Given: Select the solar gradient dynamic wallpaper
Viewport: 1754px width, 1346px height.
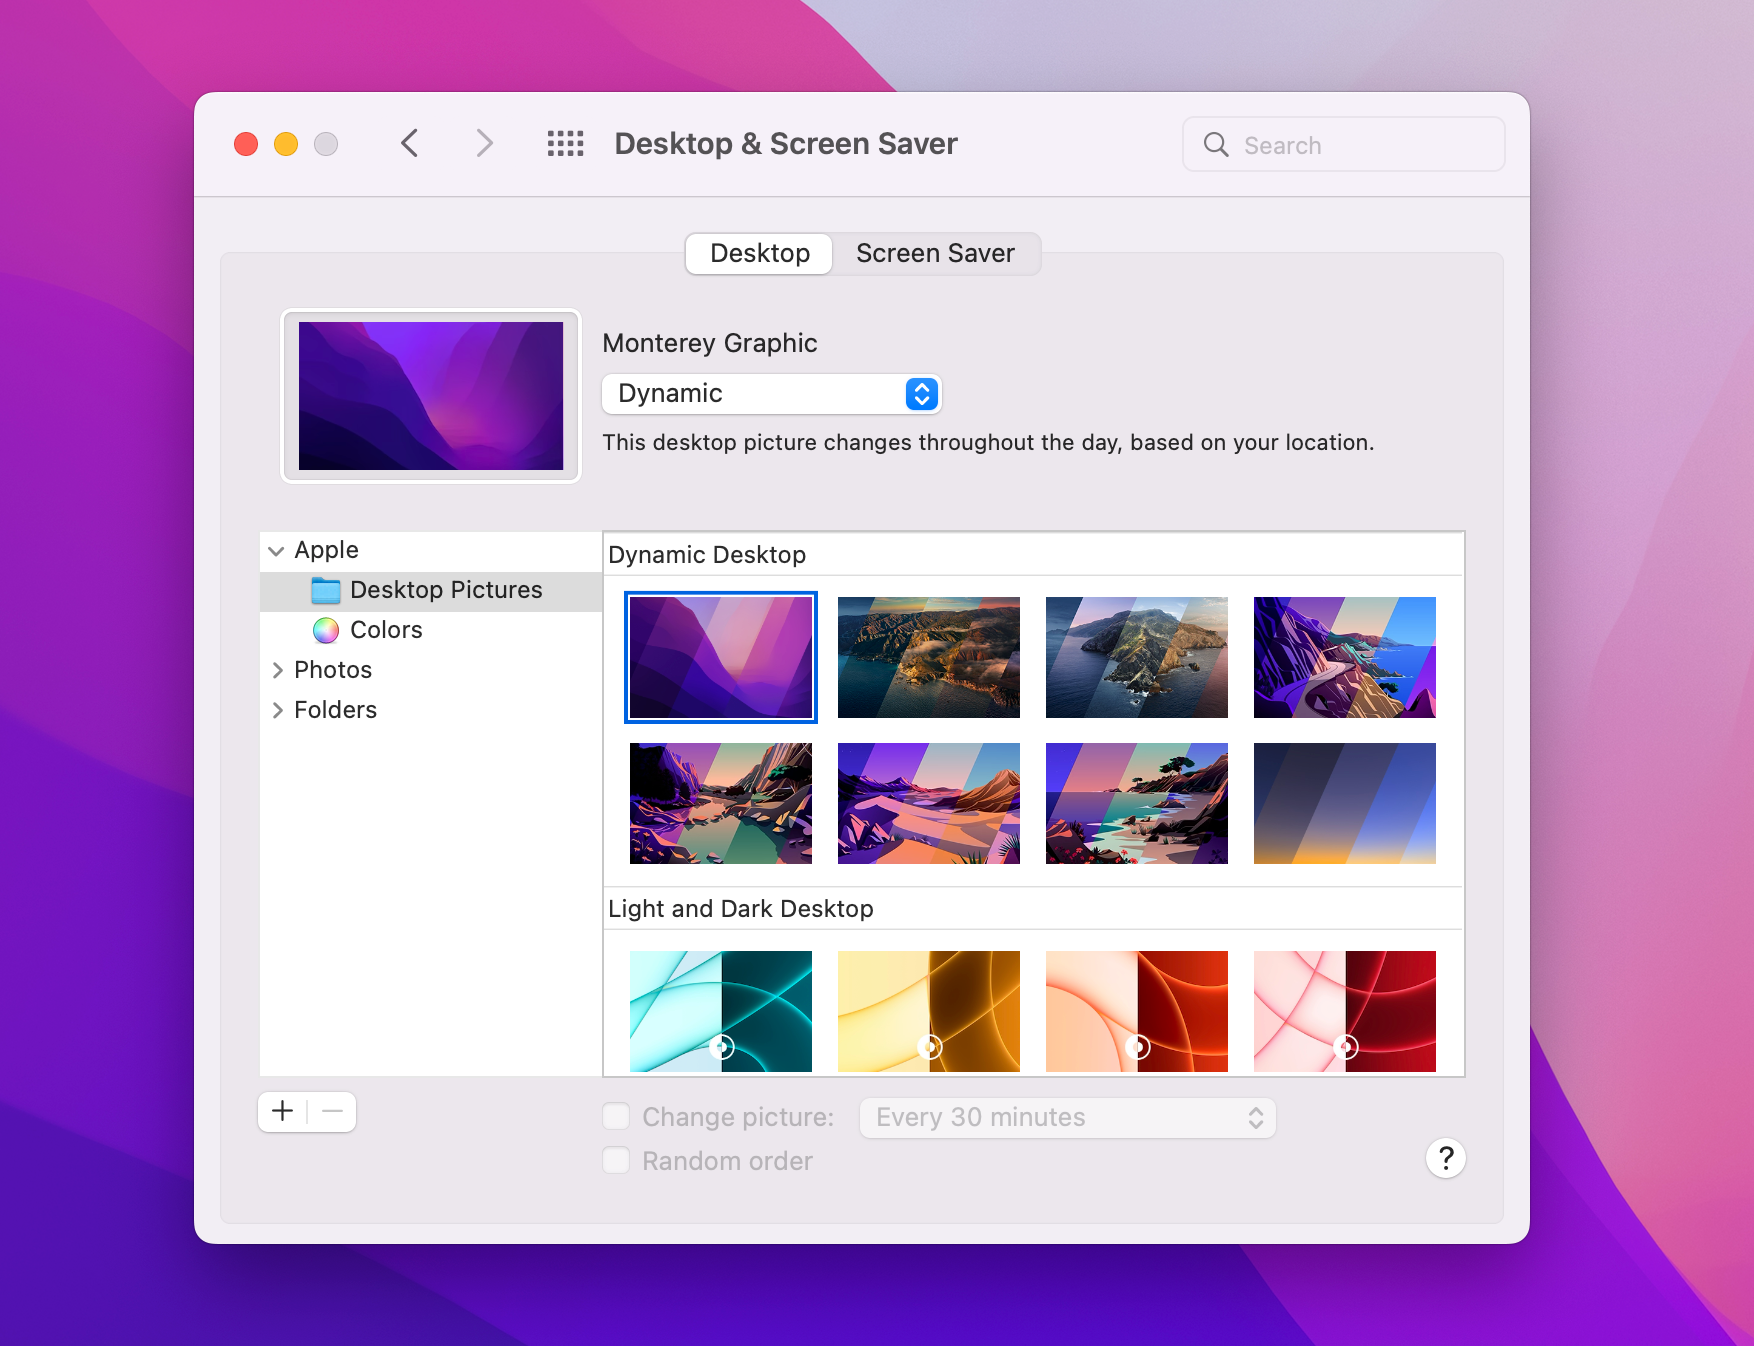Looking at the screenshot, I should click(1345, 803).
